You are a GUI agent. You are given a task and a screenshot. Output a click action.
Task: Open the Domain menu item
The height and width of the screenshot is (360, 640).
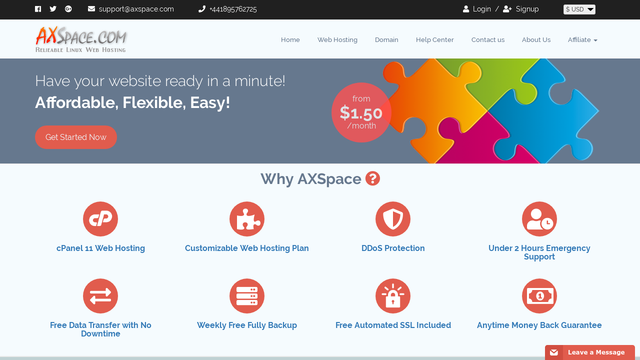387,40
